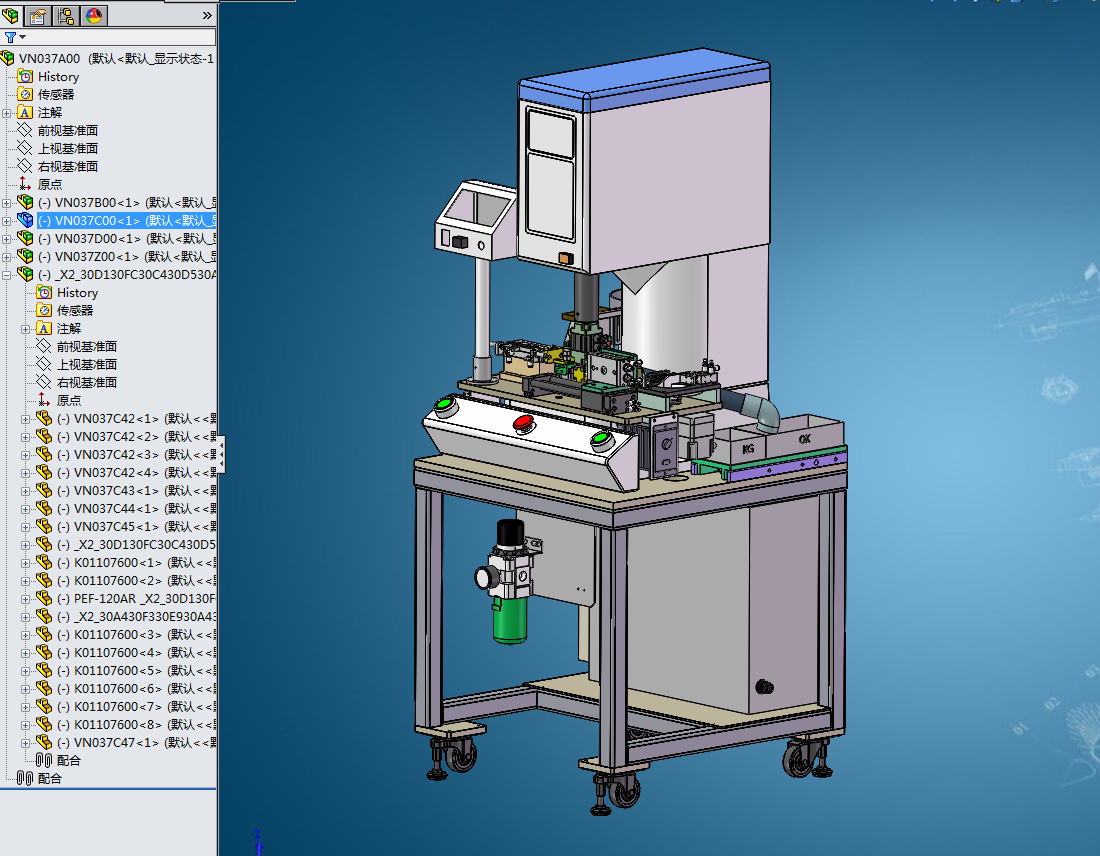Select the 注解 annotations folder icon
The height and width of the screenshot is (856, 1100).
click(x=25, y=112)
